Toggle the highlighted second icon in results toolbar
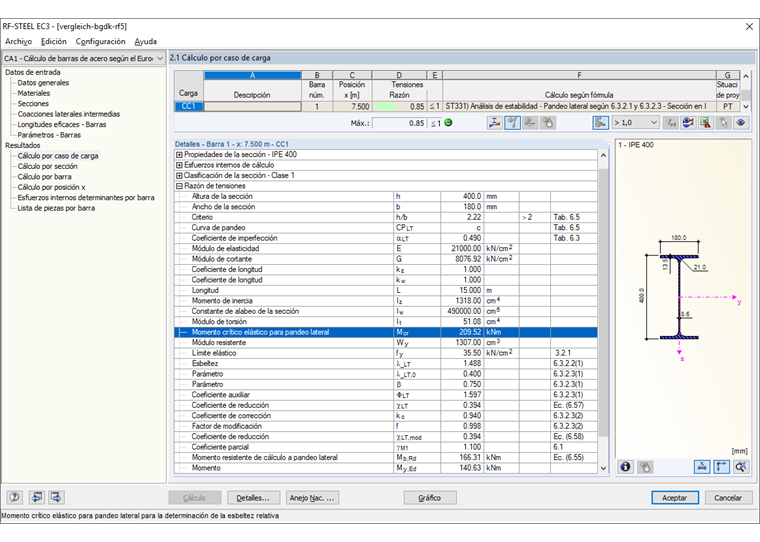The width and height of the screenshot is (760, 542). click(x=512, y=123)
